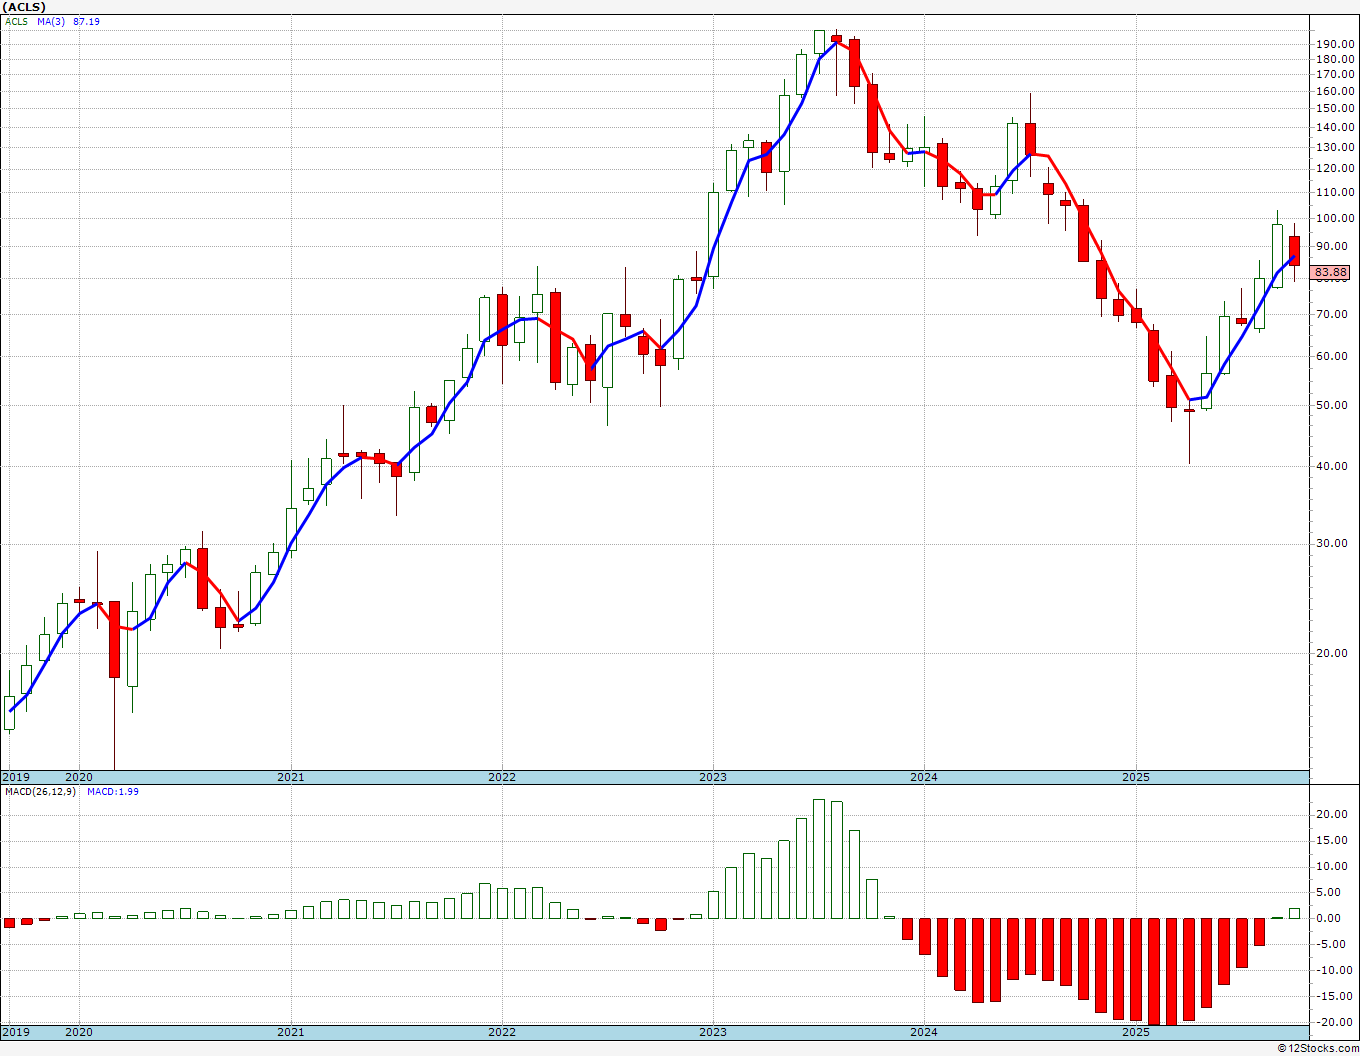Viewport: 1360px width, 1056px height.
Task: Click the 2024 label on MACD timeline
Action: tap(924, 1032)
